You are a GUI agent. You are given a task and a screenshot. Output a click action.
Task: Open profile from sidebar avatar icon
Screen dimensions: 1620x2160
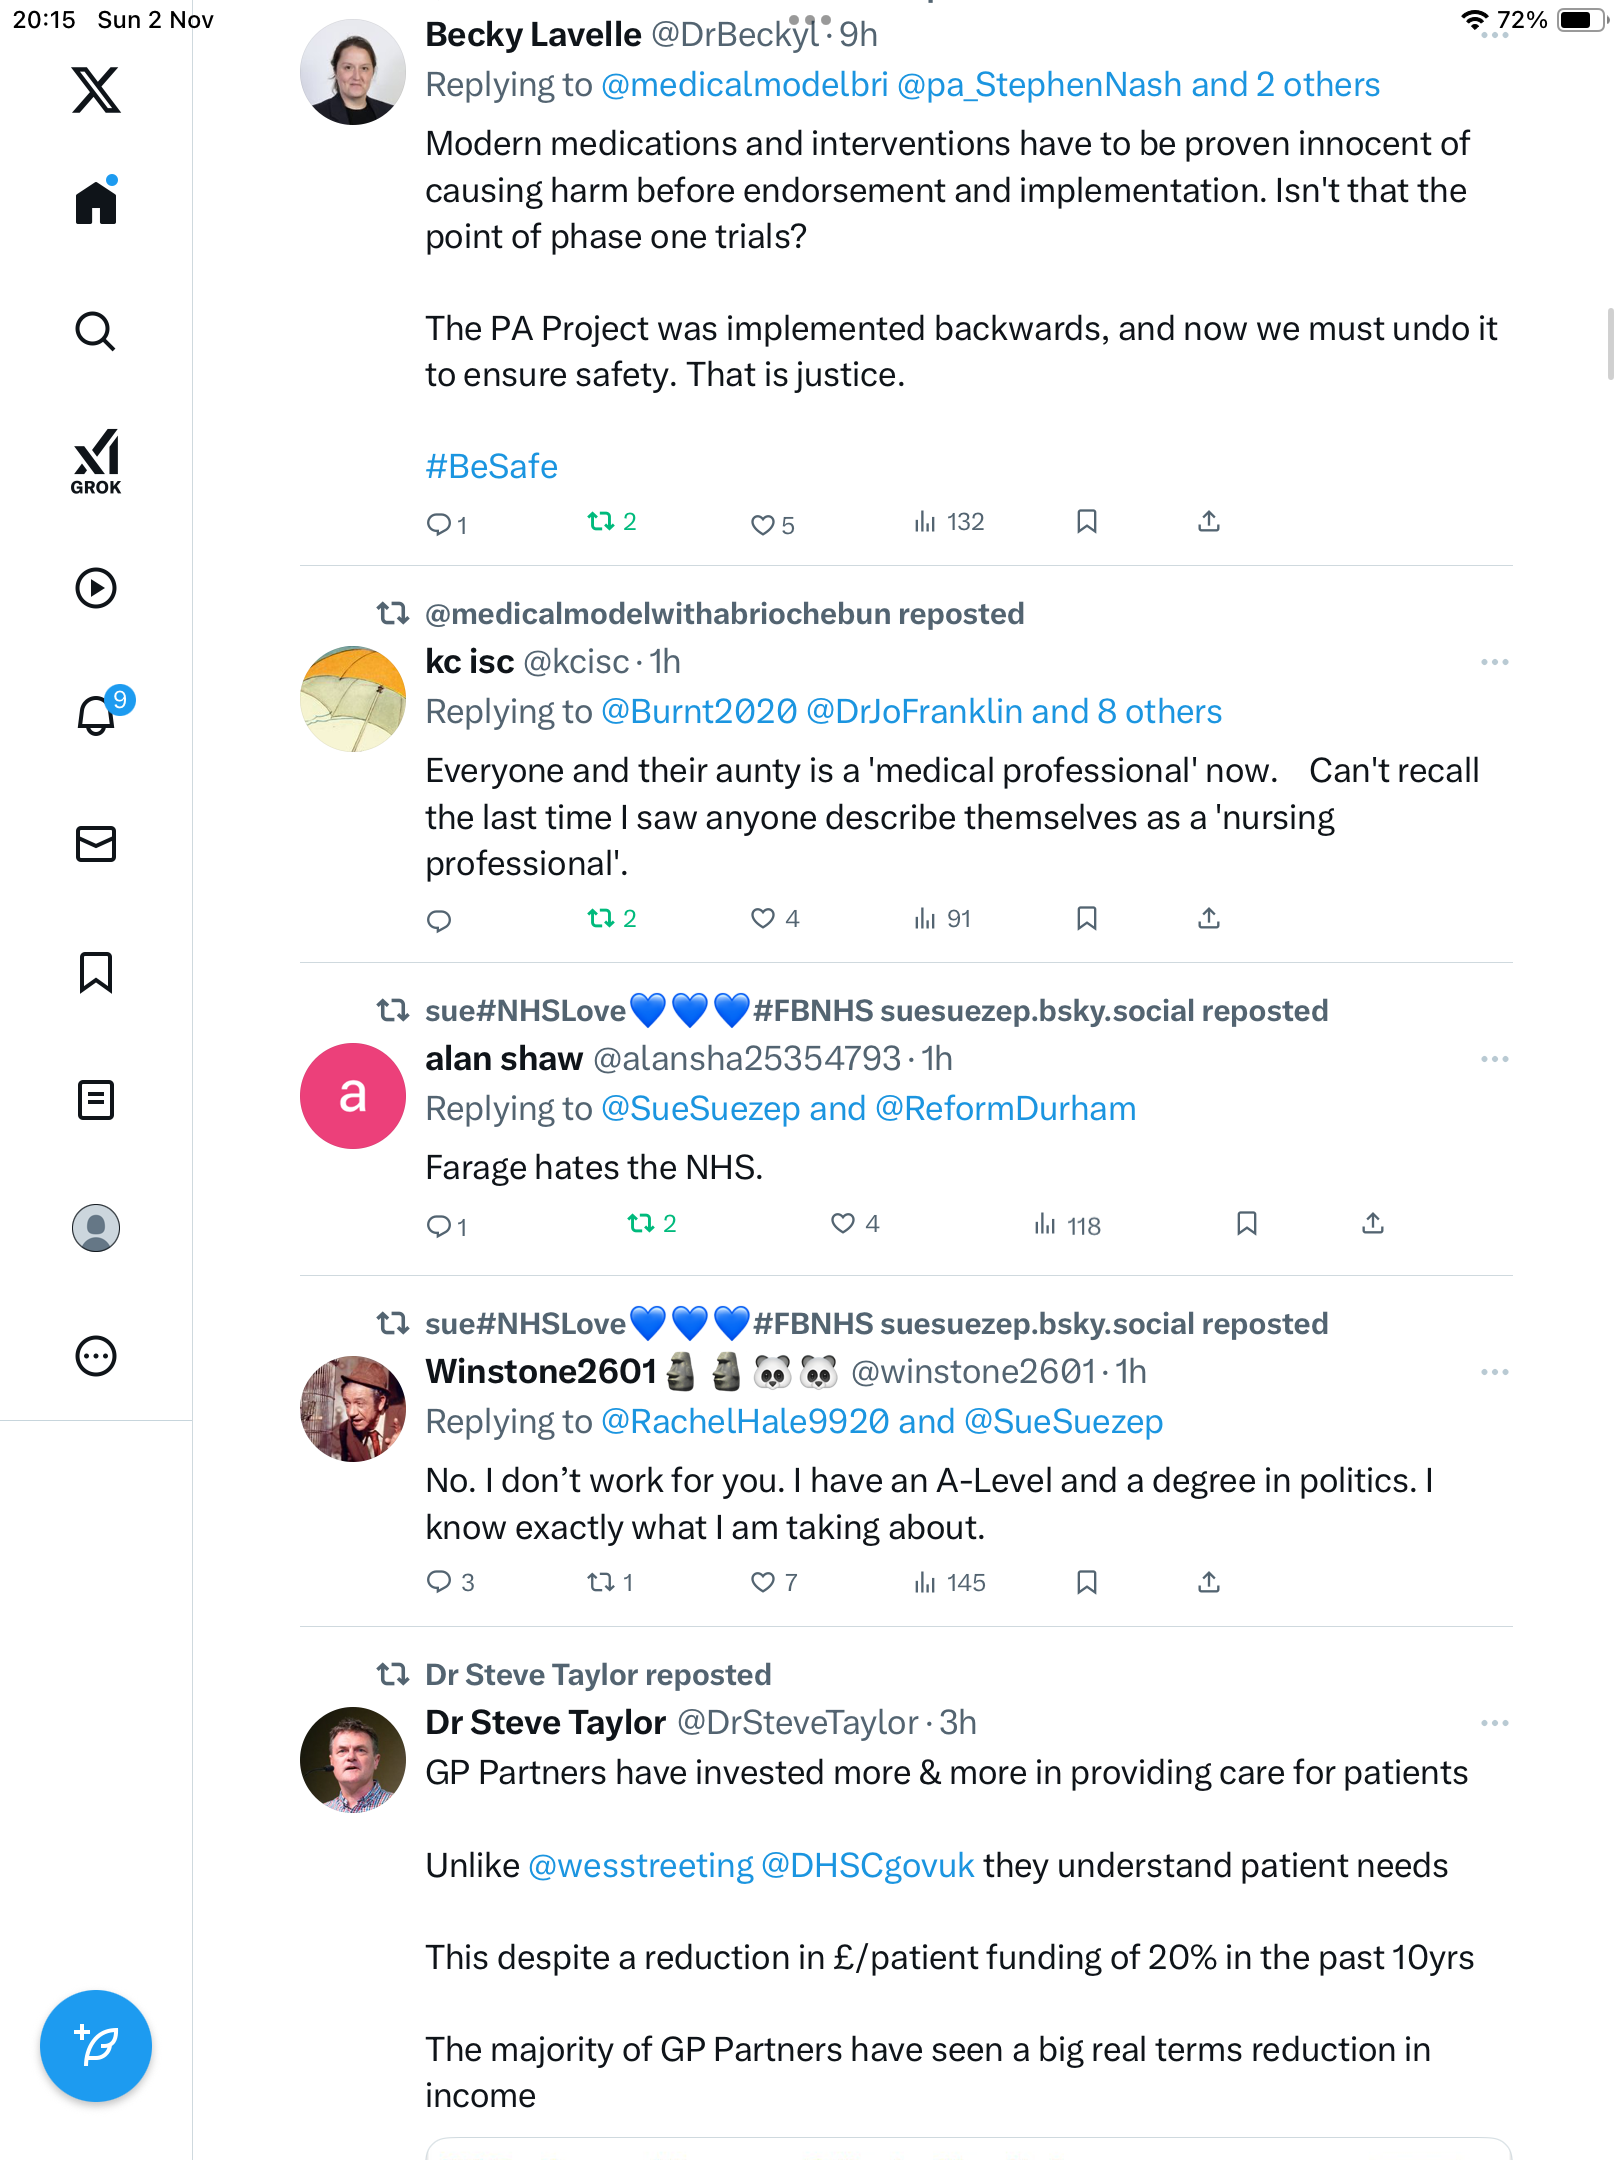[x=96, y=1228]
